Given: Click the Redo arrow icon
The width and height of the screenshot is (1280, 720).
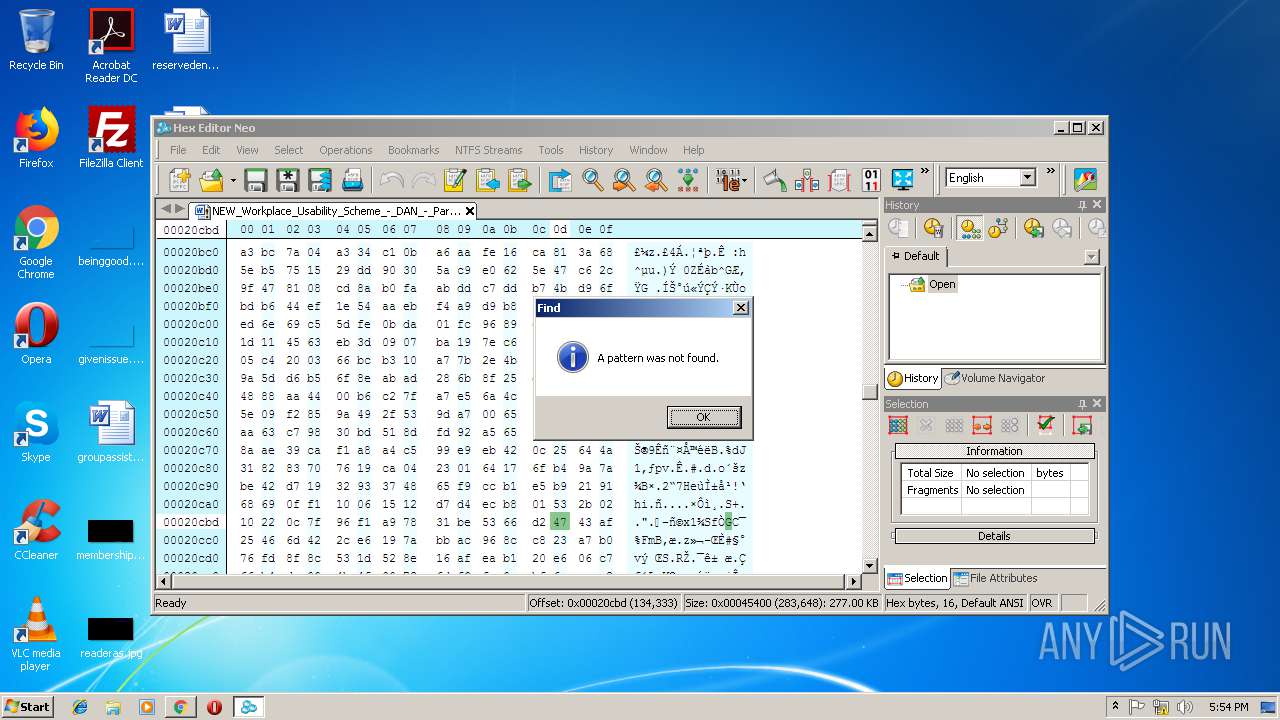Looking at the screenshot, I should (x=423, y=180).
